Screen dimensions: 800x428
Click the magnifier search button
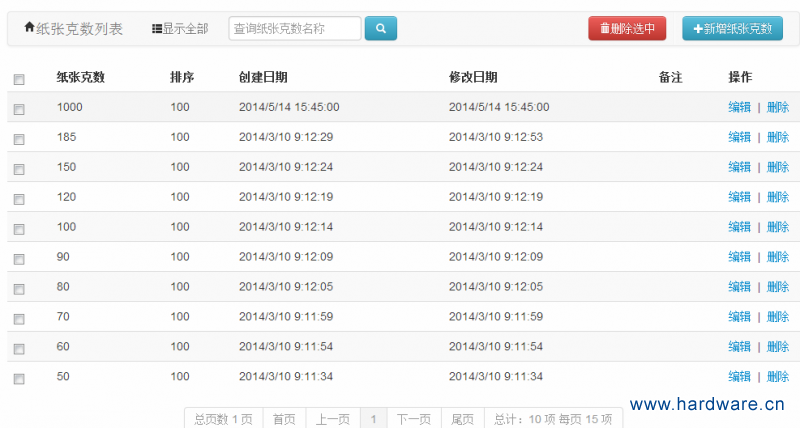pos(381,28)
